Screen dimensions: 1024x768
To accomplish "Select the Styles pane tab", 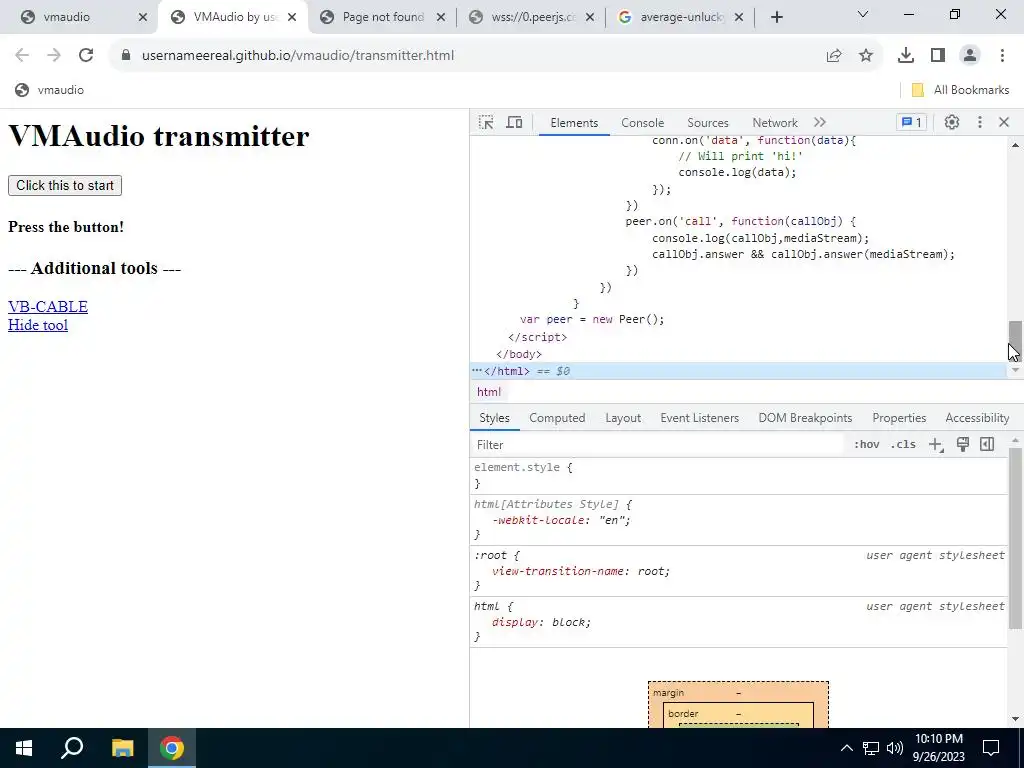I will [x=494, y=418].
